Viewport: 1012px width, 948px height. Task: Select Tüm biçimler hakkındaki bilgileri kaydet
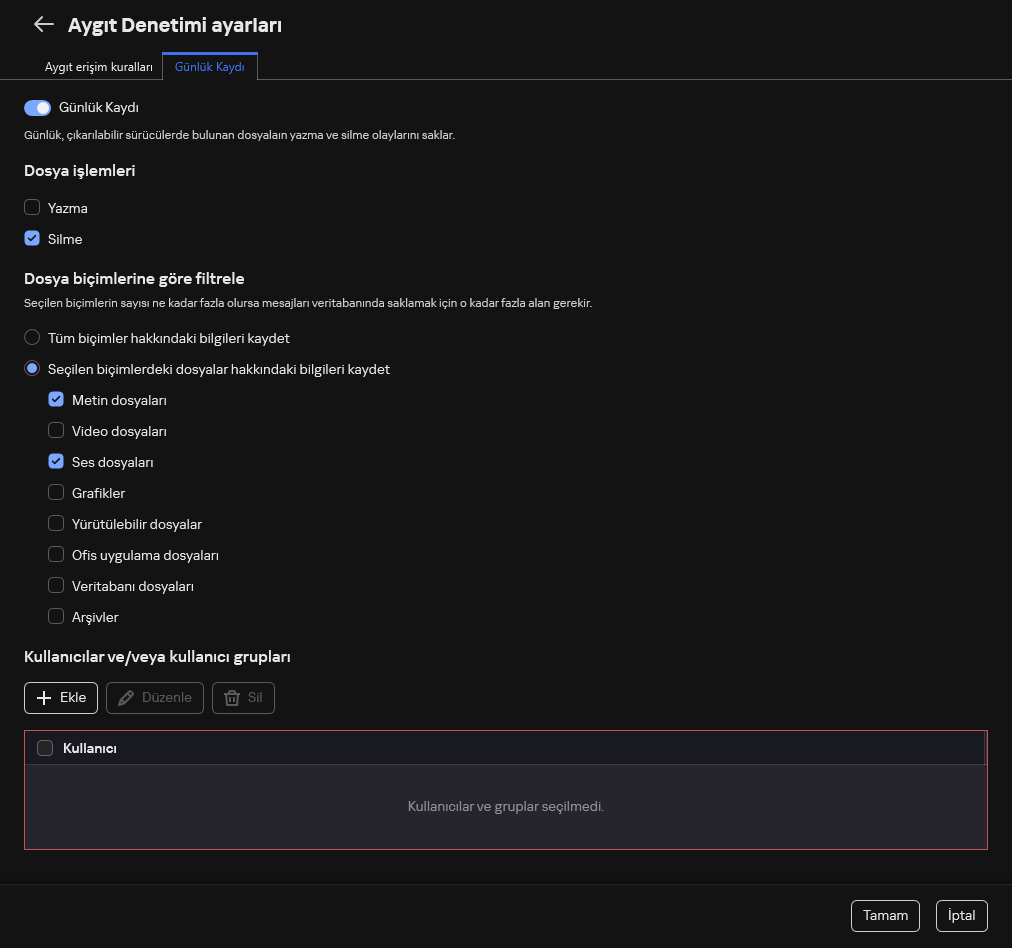pyautogui.click(x=32, y=338)
